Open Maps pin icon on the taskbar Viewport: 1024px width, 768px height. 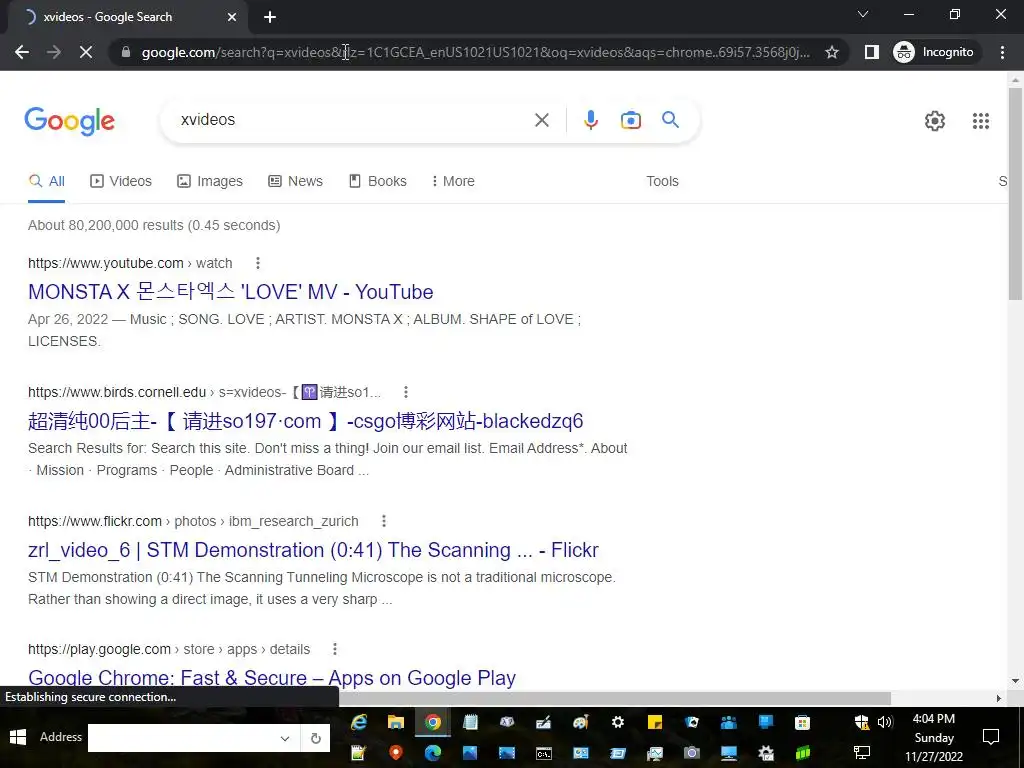click(x=396, y=753)
